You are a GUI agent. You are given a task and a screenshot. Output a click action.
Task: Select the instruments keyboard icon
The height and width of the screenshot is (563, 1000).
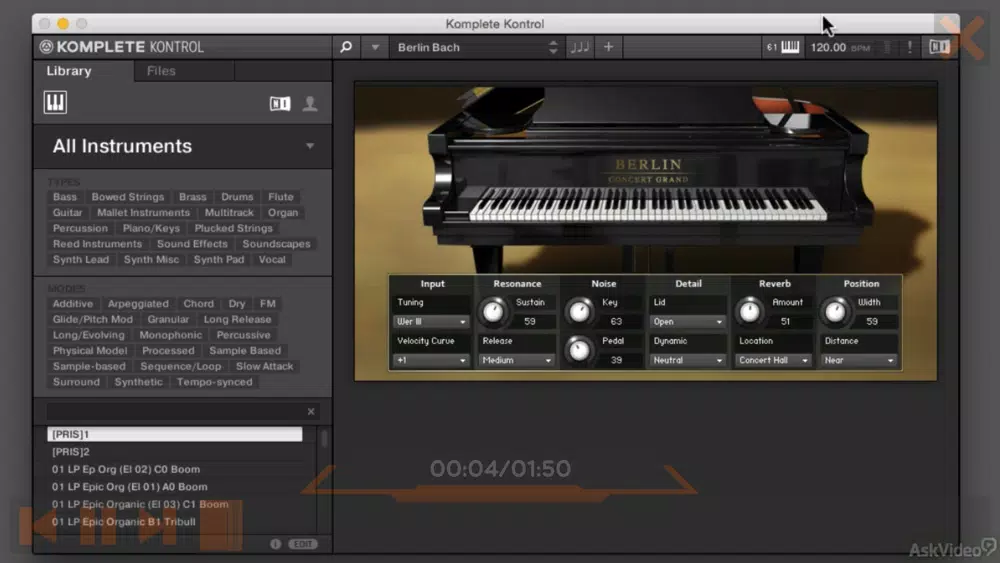tap(55, 102)
